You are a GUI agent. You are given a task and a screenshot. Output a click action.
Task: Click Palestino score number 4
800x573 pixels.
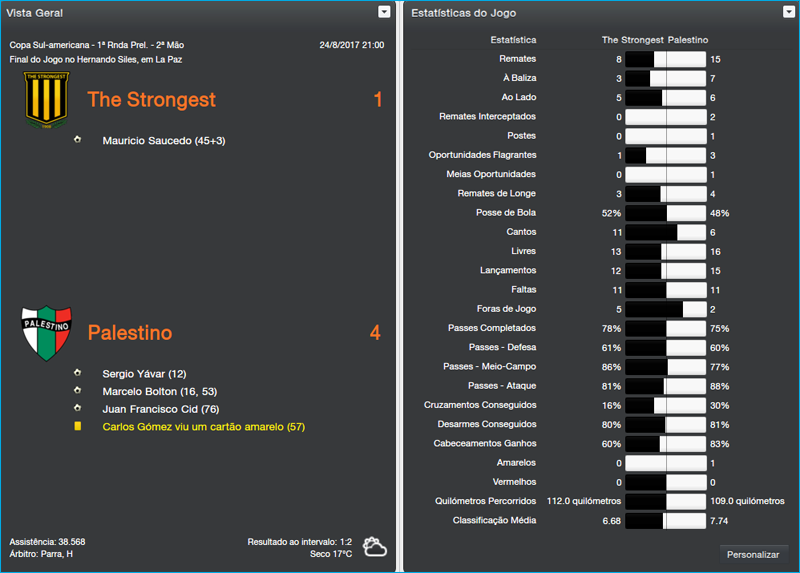pos(375,333)
